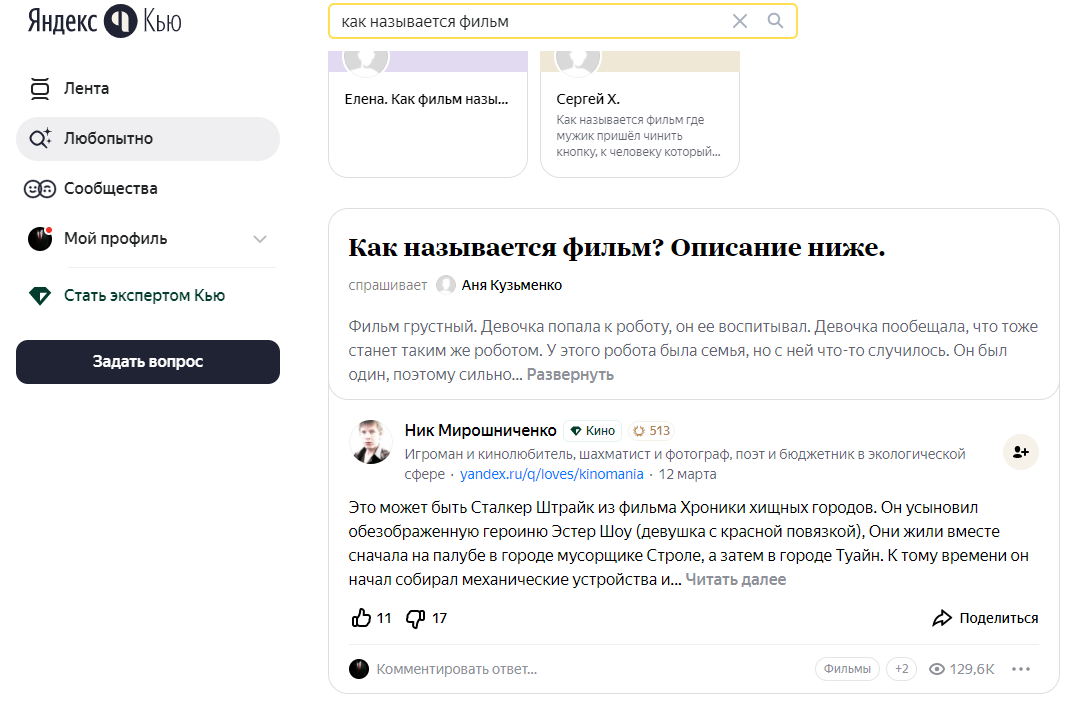Open the three-dot more options menu
Image resolution: width=1081 pixels, height=701 pixels.
click(x=1021, y=669)
